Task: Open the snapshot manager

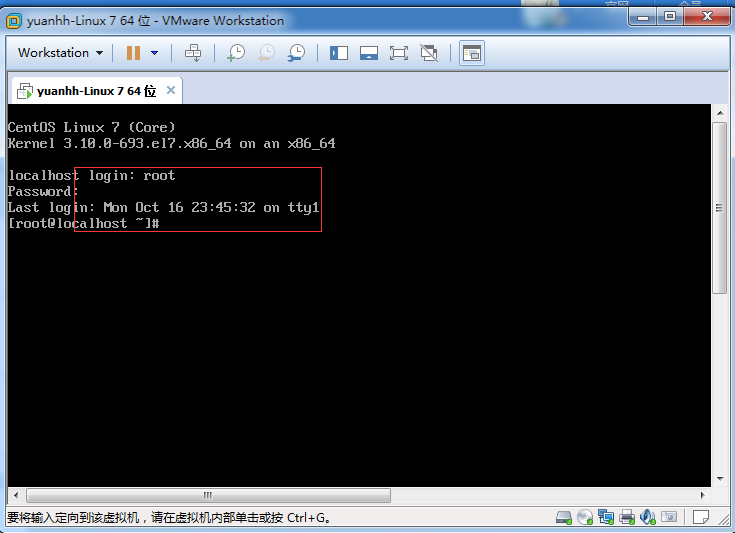Action: click(x=296, y=53)
